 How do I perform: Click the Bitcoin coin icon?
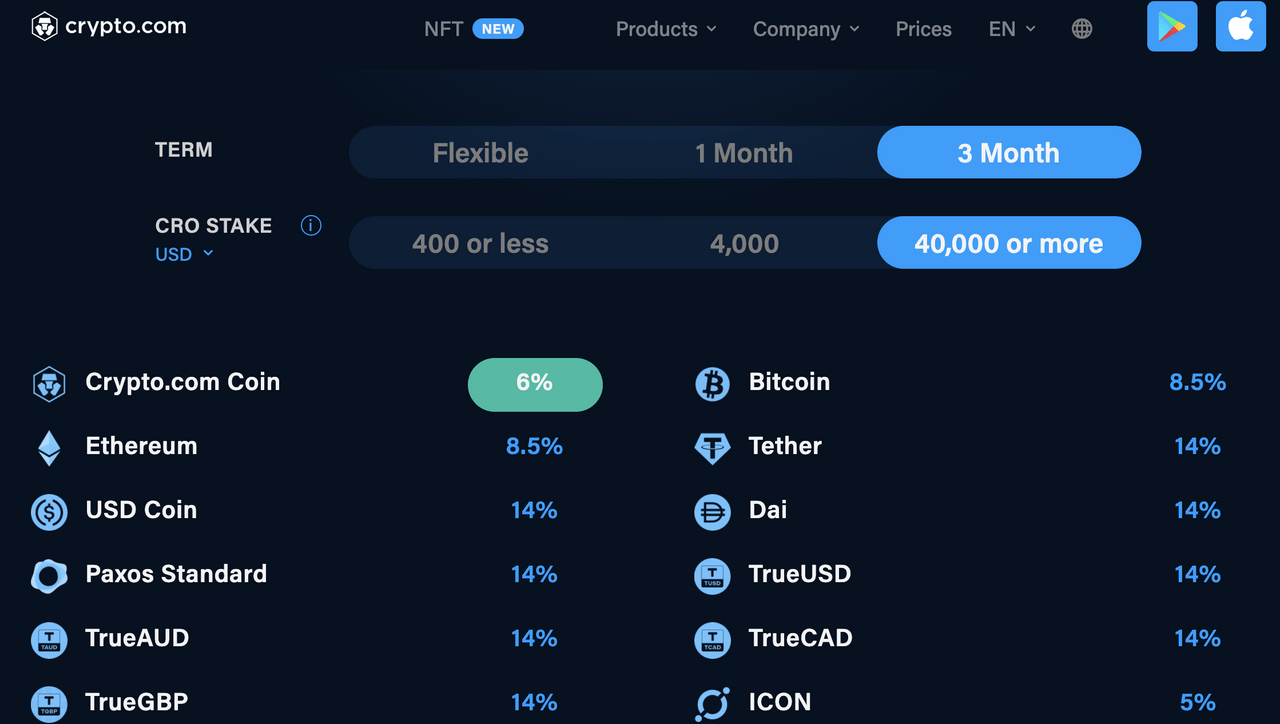[x=713, y=383]
